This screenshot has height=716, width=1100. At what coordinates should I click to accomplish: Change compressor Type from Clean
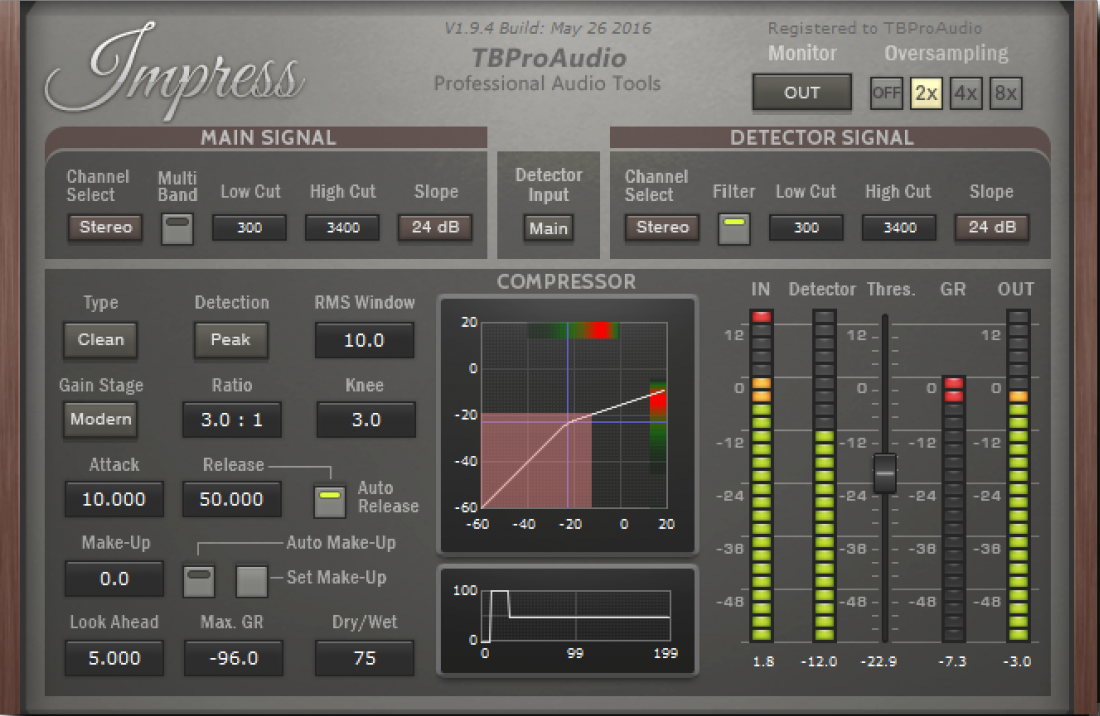coord(100,340)
